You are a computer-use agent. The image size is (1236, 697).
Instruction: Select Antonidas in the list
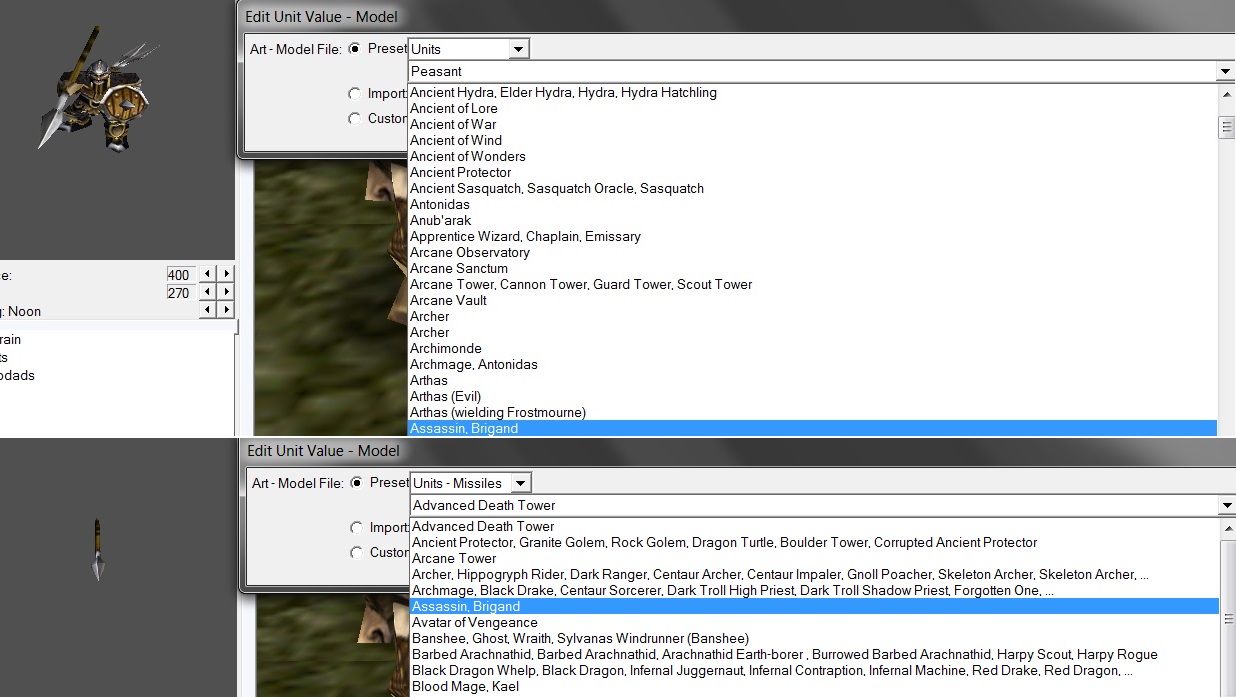point(812,204)
